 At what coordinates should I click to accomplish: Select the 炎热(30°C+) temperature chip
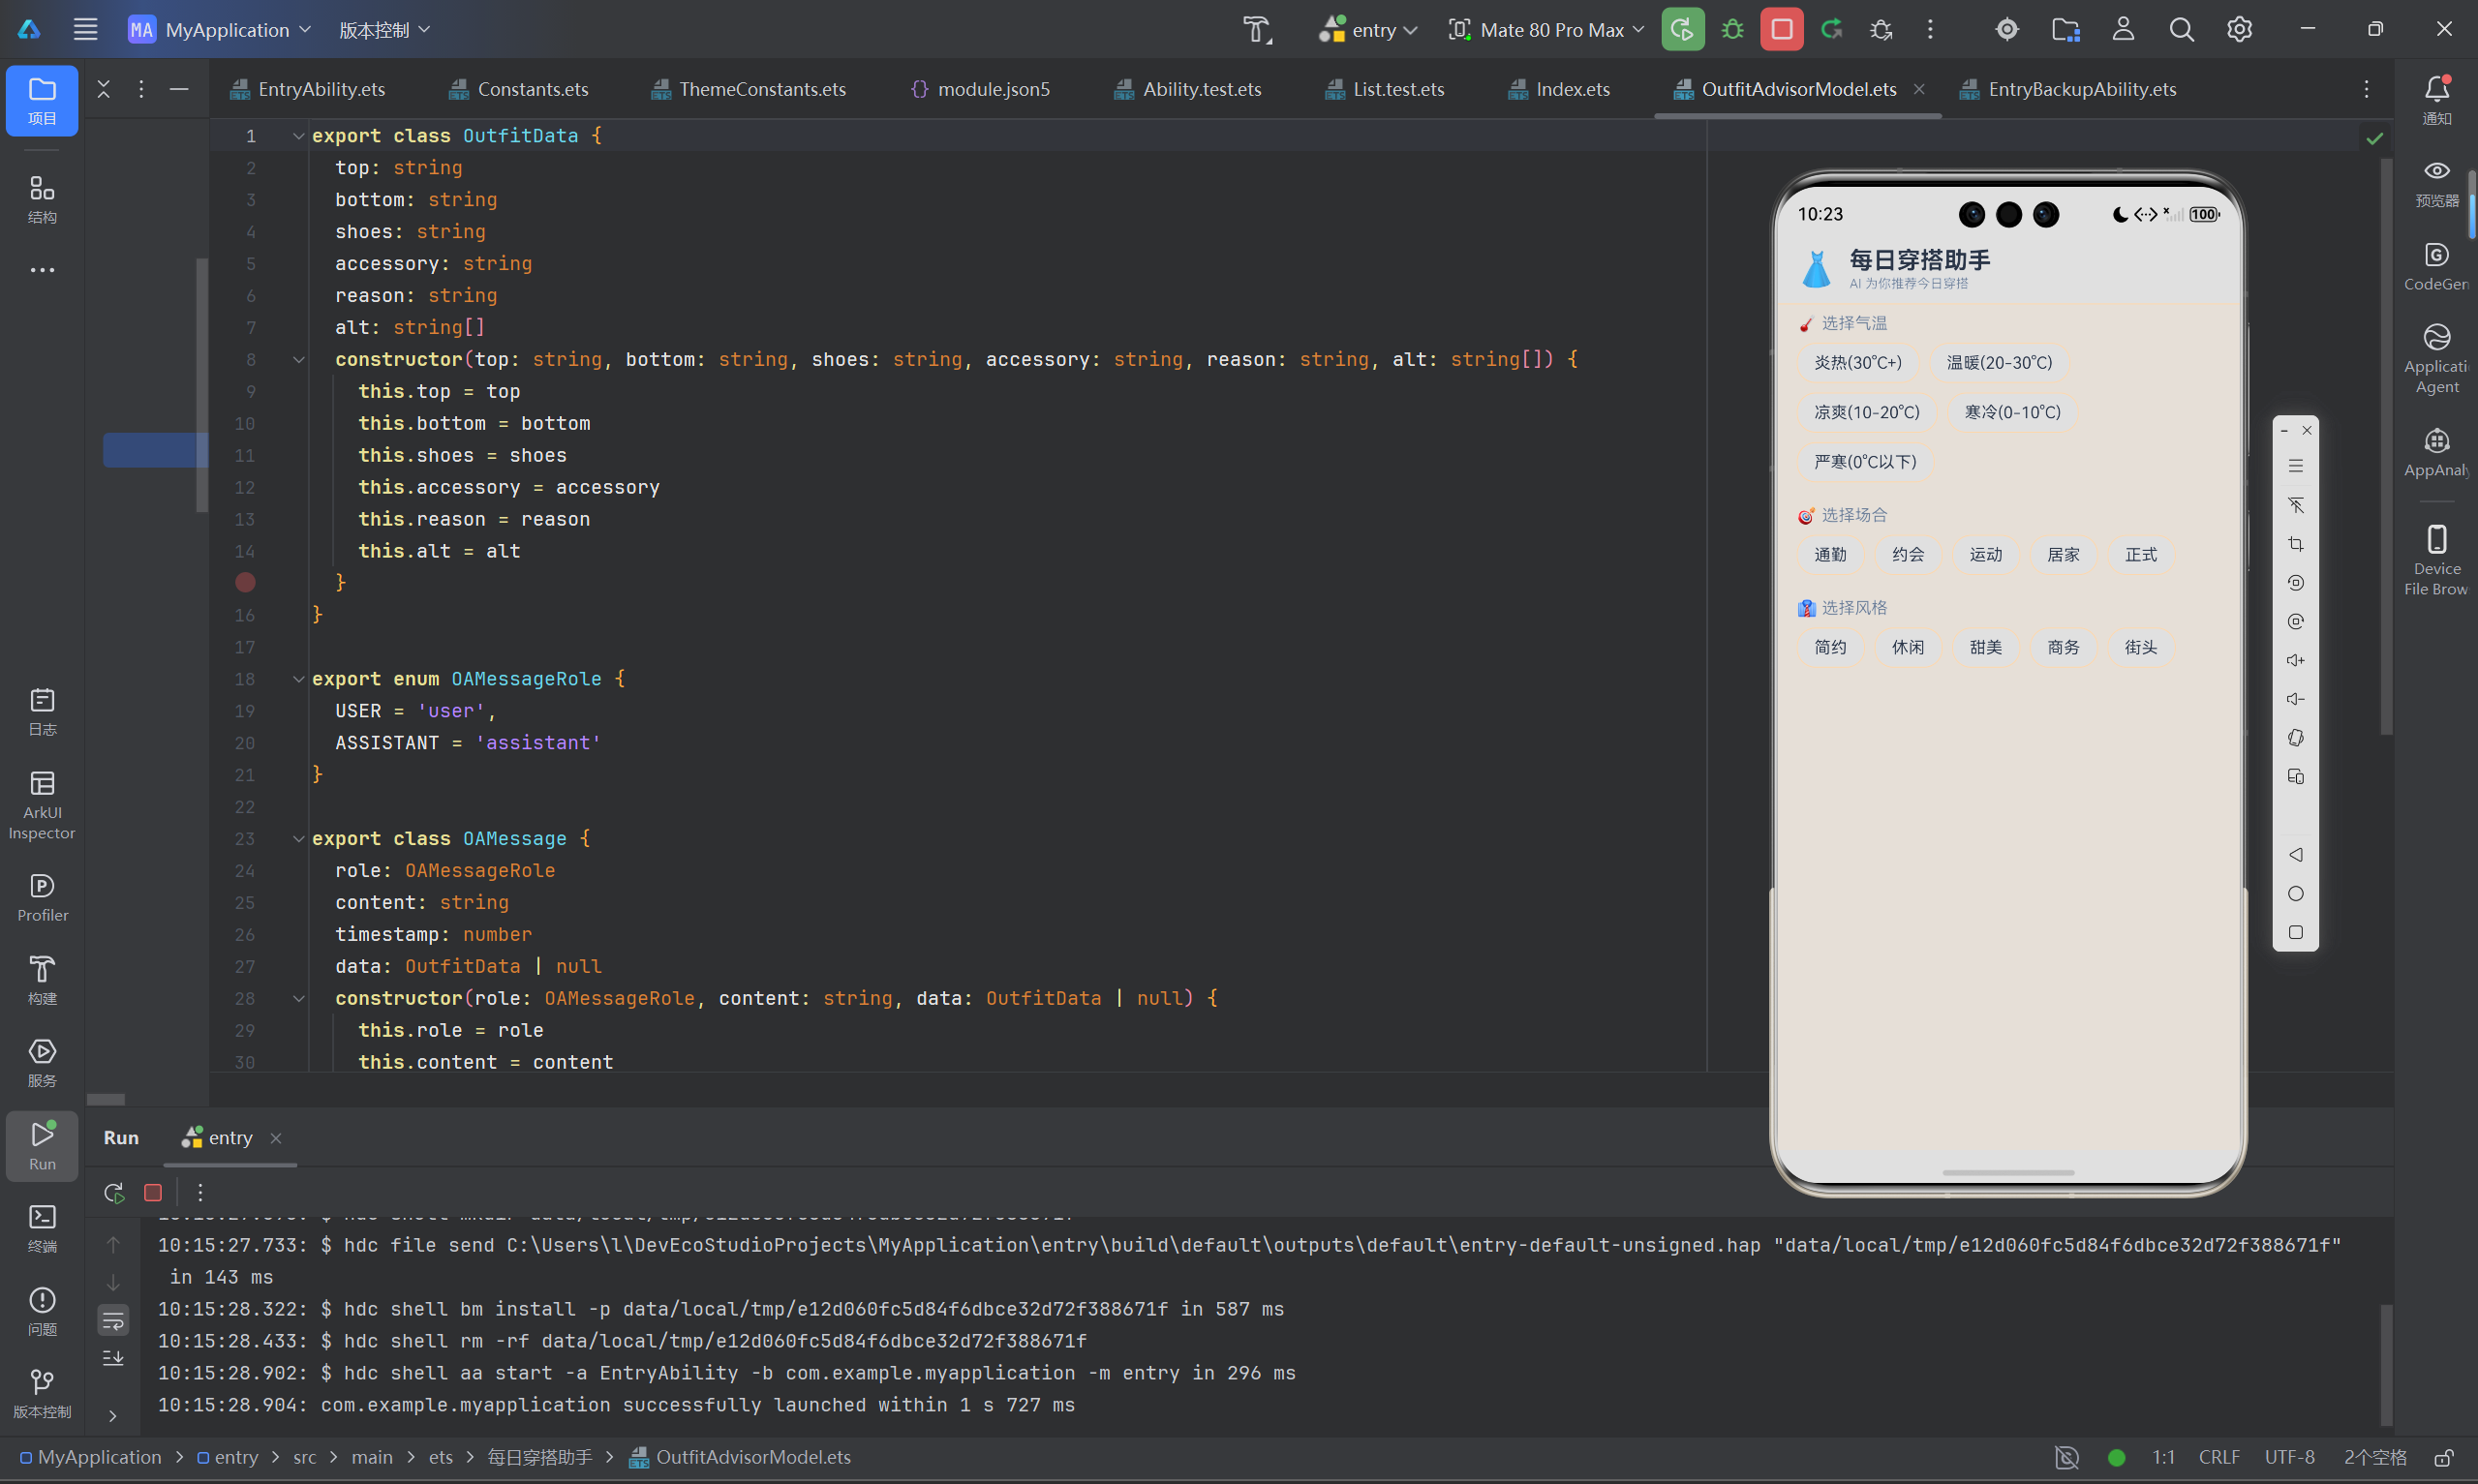pyautogui.click(x=1857, y=362)
